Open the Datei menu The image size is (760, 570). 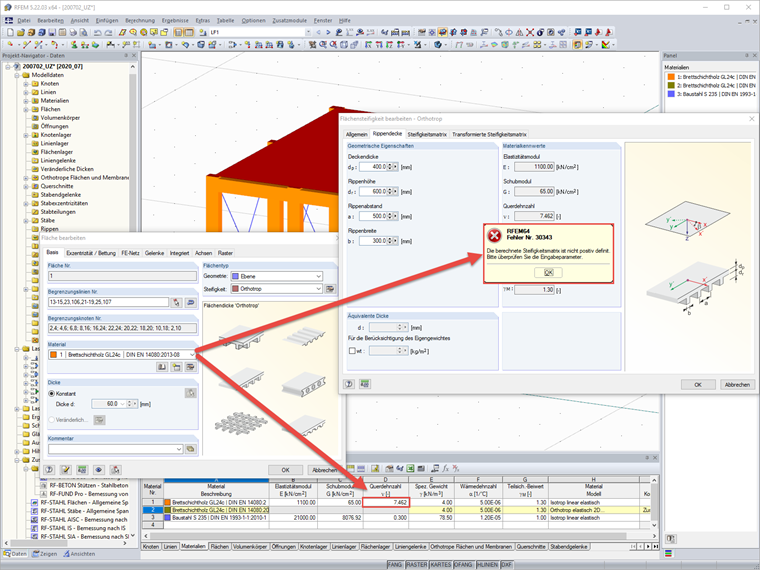click(x=24, y=20)
